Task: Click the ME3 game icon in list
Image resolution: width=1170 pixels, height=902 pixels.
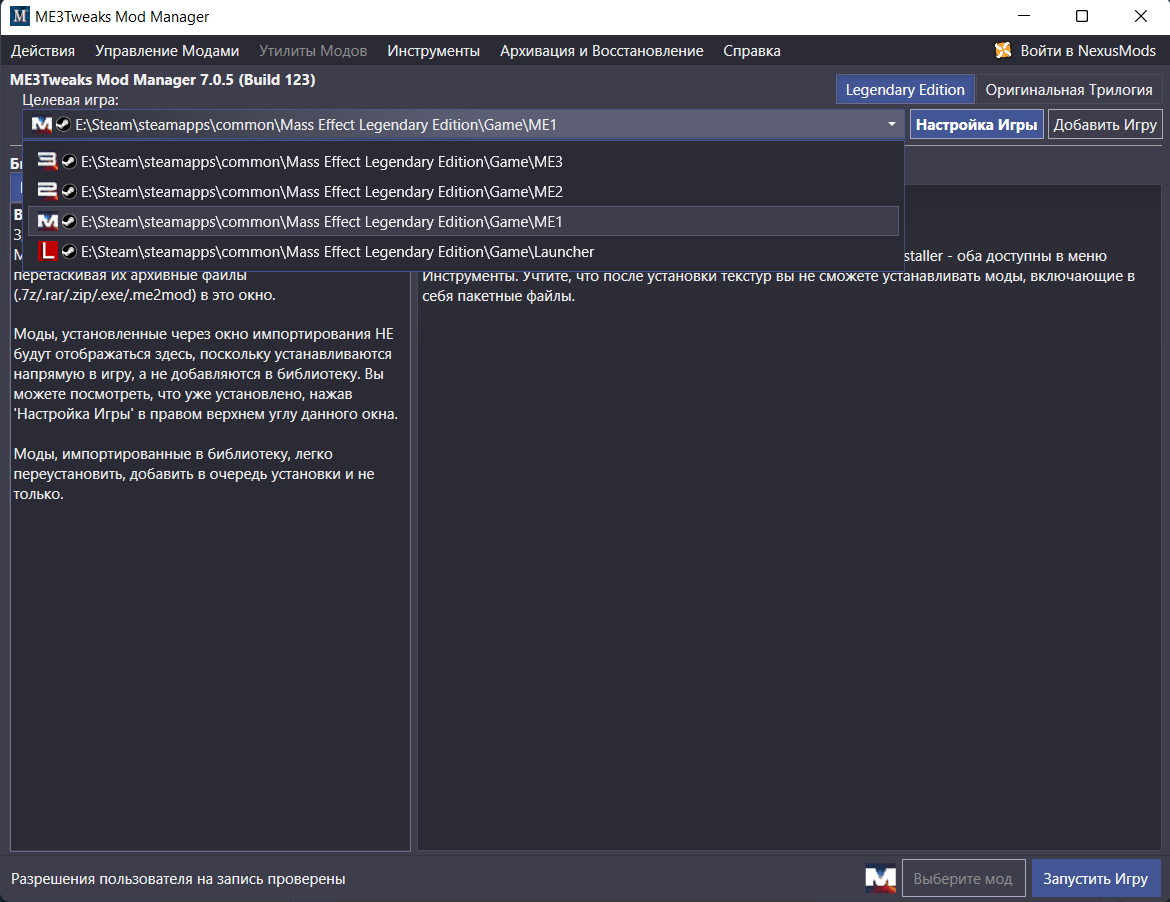Action: (47, 161)
